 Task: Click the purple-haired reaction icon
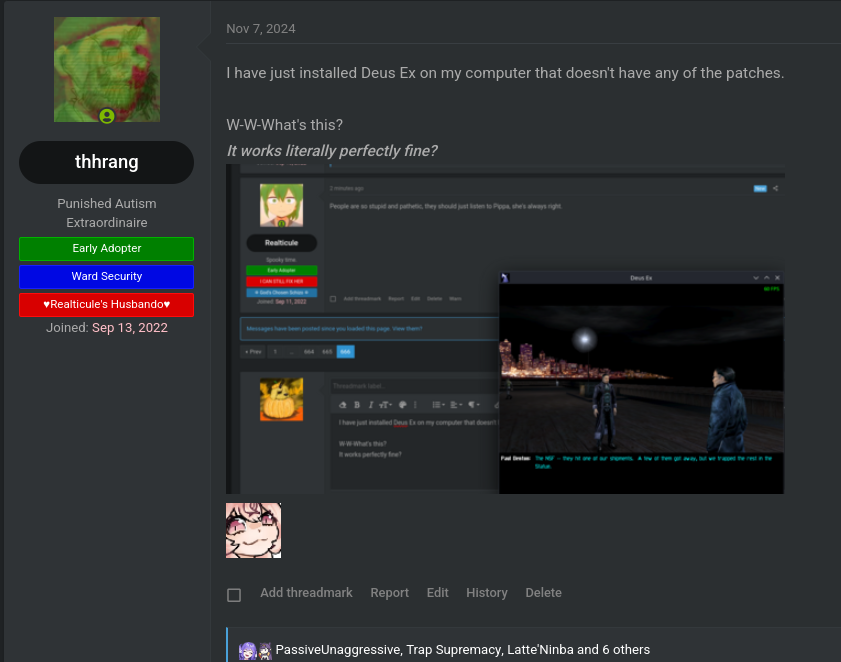click(247, 650)
